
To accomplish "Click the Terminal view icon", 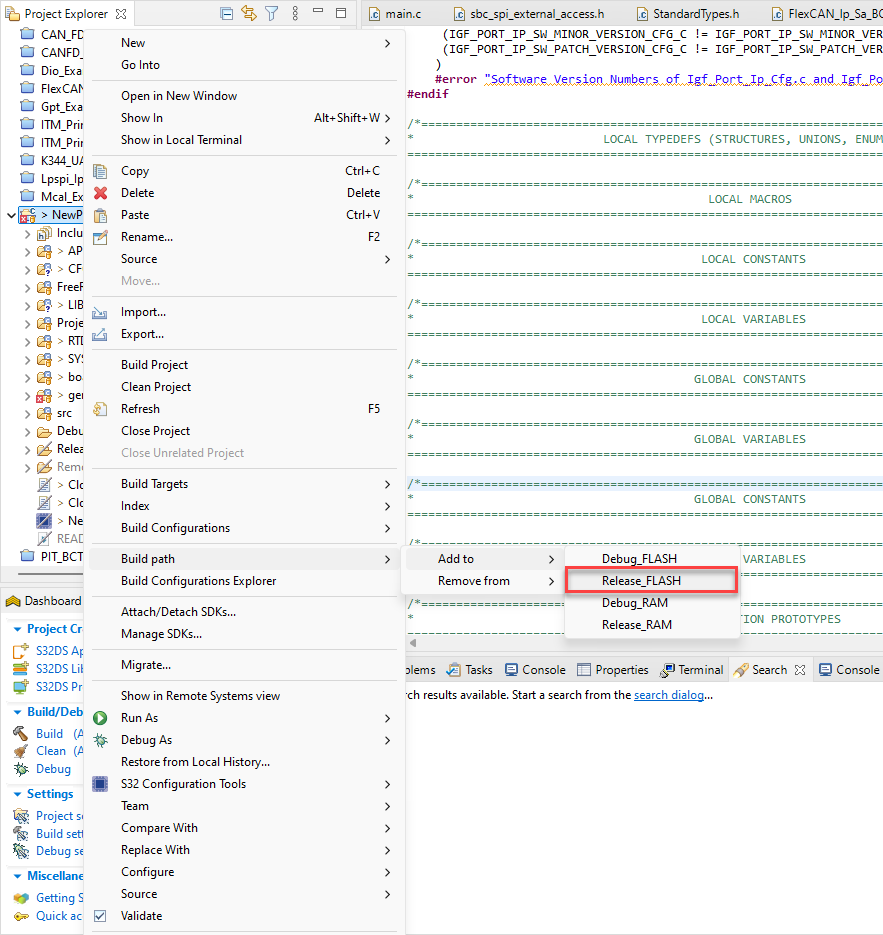I will (x=667, y=670).
